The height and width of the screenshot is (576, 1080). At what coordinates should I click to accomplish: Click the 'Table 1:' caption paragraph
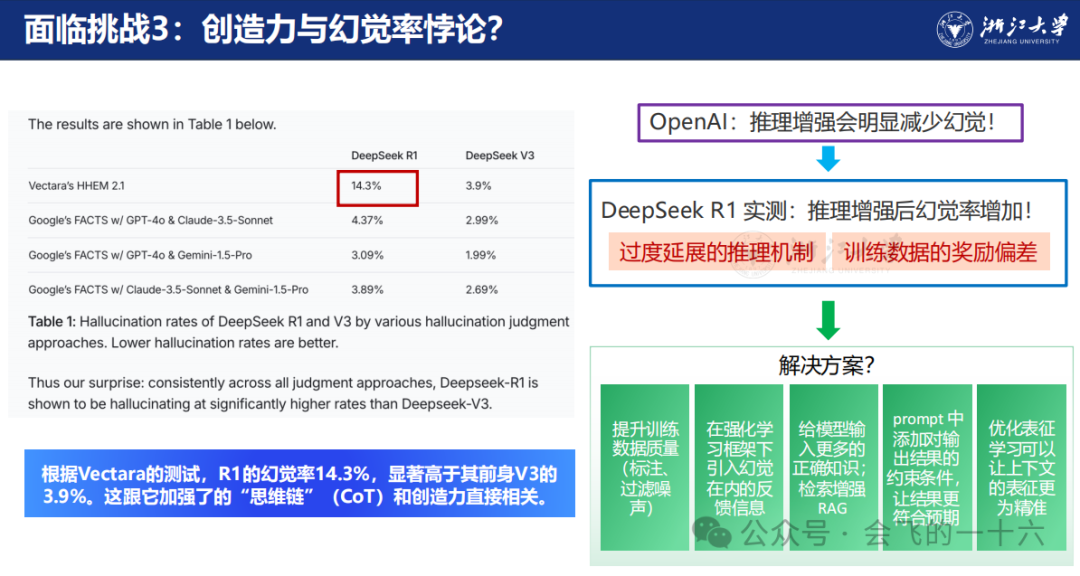tap(298, 332)
